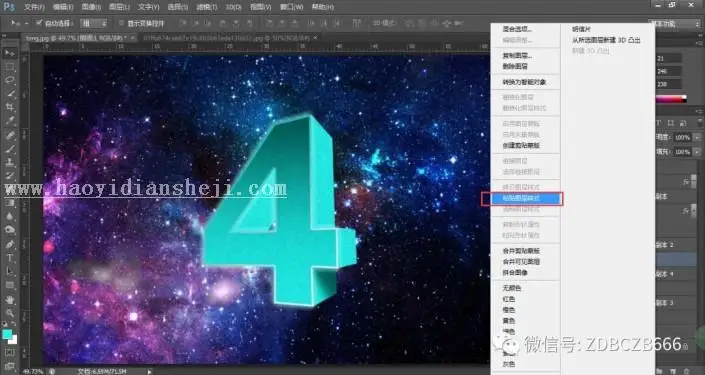
Task: Select the History Brush tool
Action: click(x=9, y=176)
